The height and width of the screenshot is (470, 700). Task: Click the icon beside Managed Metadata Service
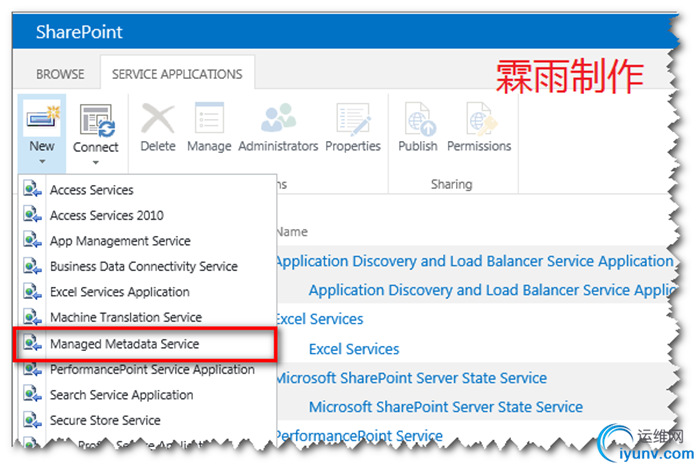tap(32, 343)
